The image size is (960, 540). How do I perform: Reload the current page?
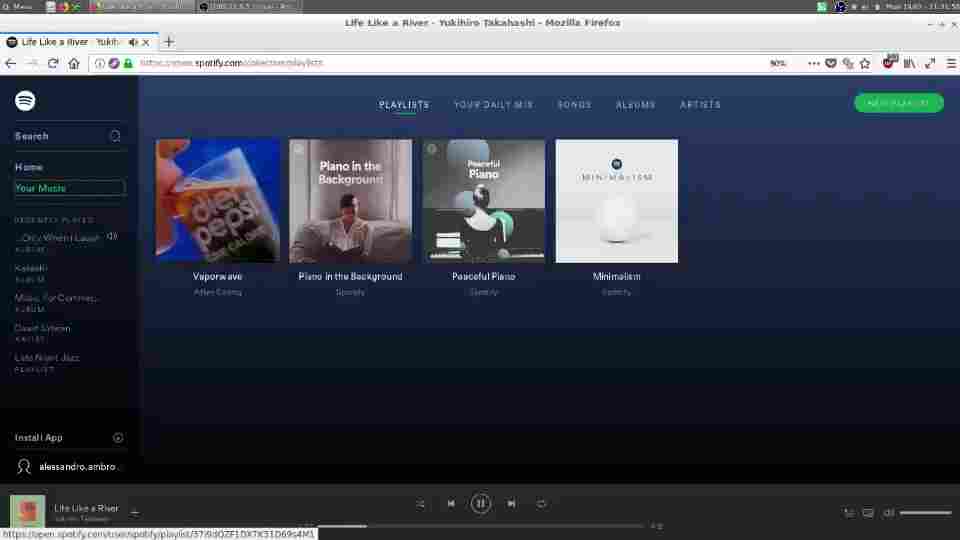click(x=53, y=63)
